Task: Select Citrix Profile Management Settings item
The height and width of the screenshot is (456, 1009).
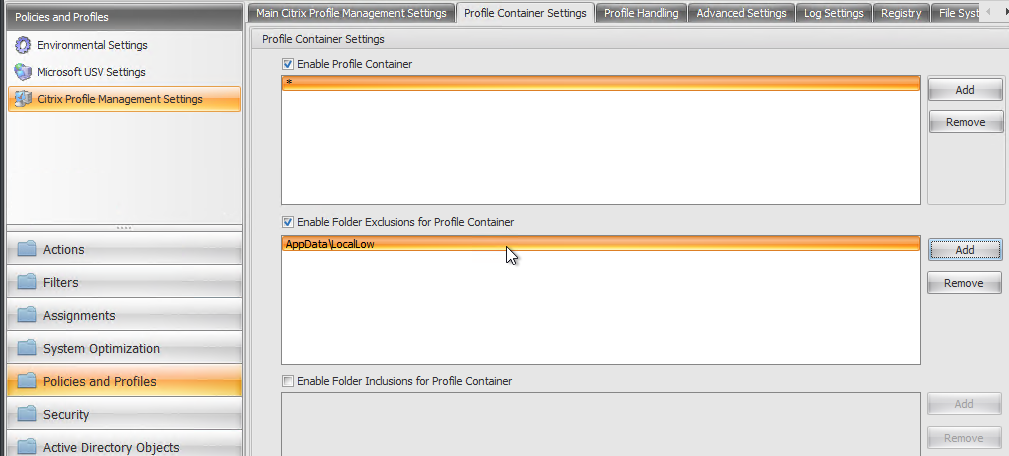Action: click(x=124, y=99)
